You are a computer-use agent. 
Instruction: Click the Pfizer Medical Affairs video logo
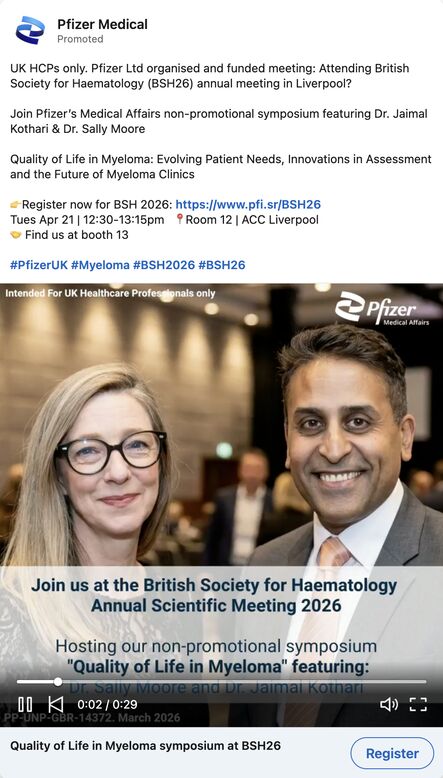(x=382, y=309)
